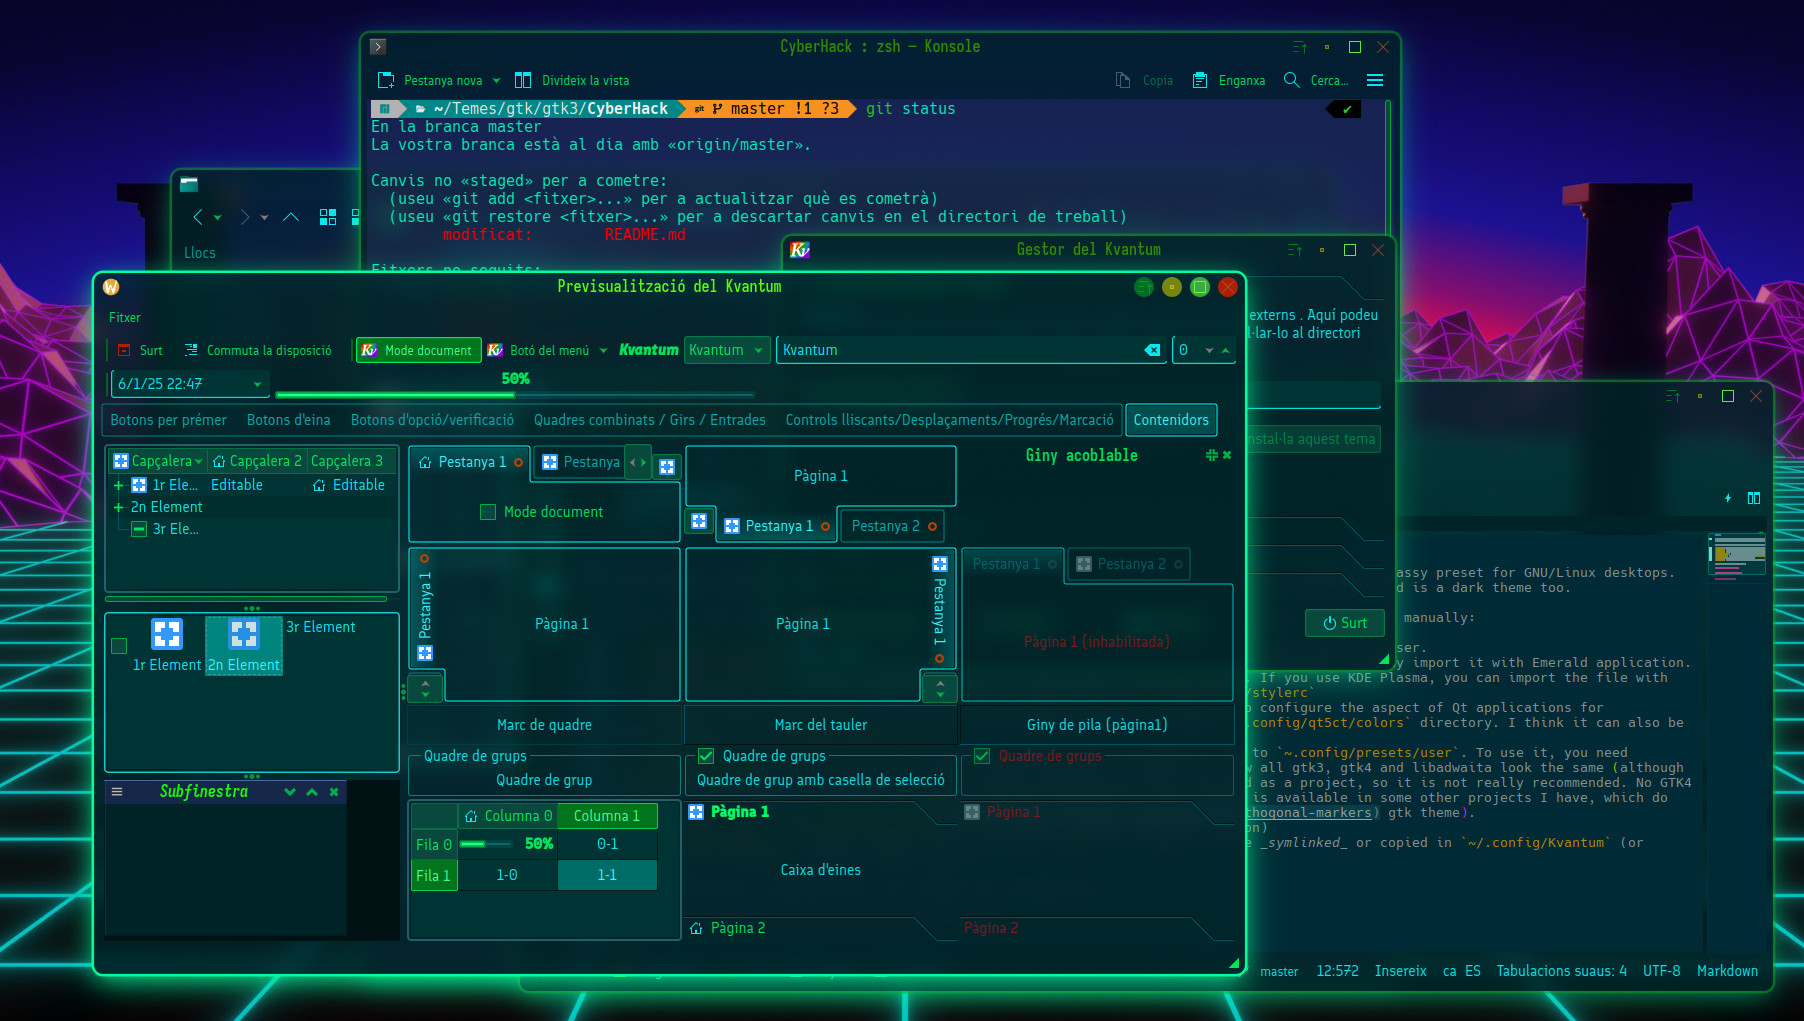
Task: Click the 50% progress bar
Action: click(x=515, y=394)
